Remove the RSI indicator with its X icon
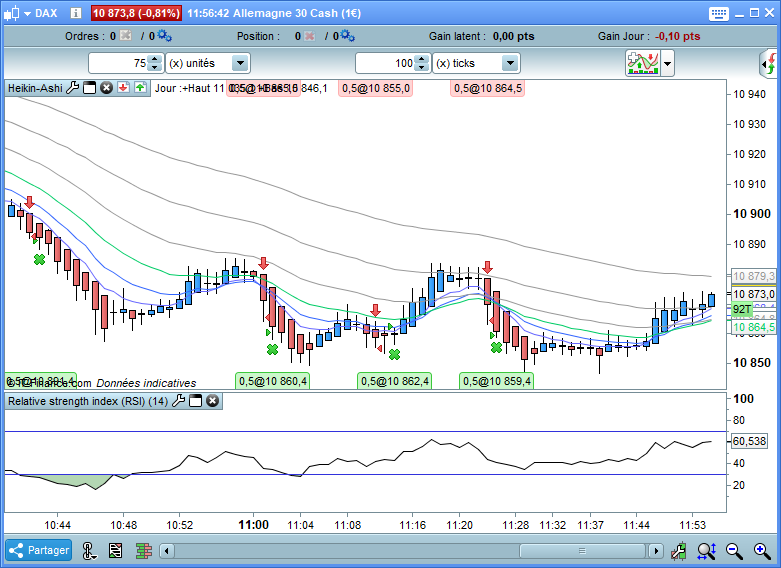The image size is (781, 568). 213,401
